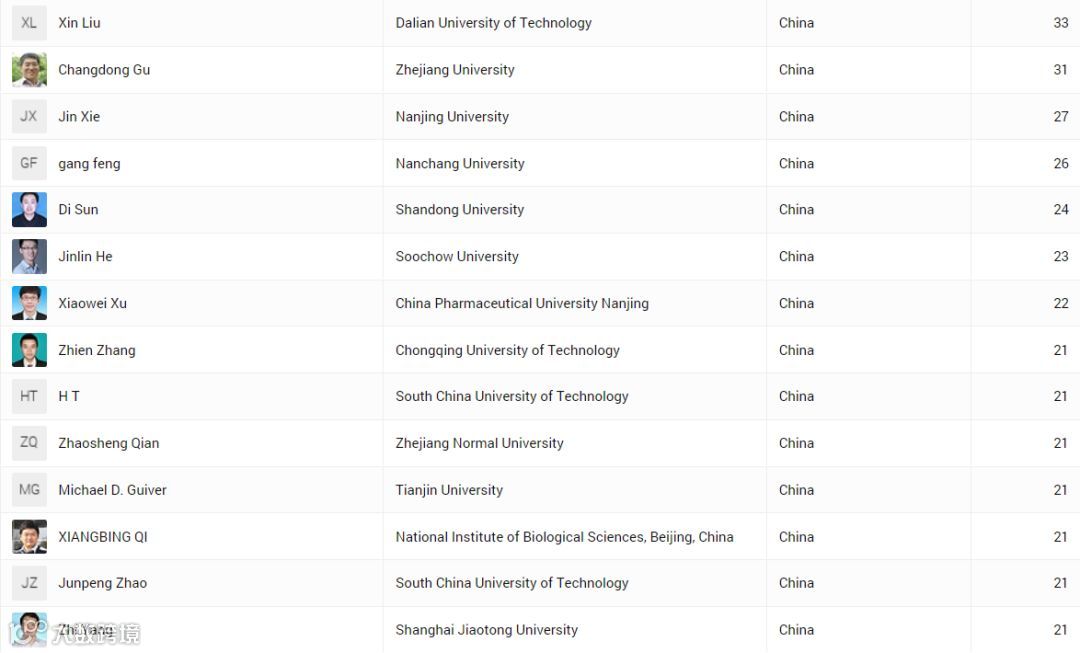Viewport: 1080px width, 653px height.
Task: Click Xiaowei Xu's avatar photo
Action: click(x=29, y=303)
